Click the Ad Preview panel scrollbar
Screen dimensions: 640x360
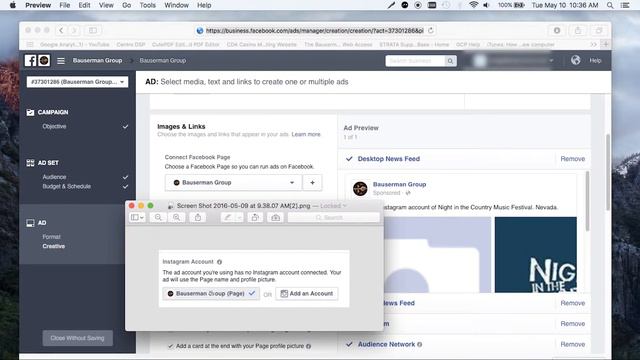point(587,201)
